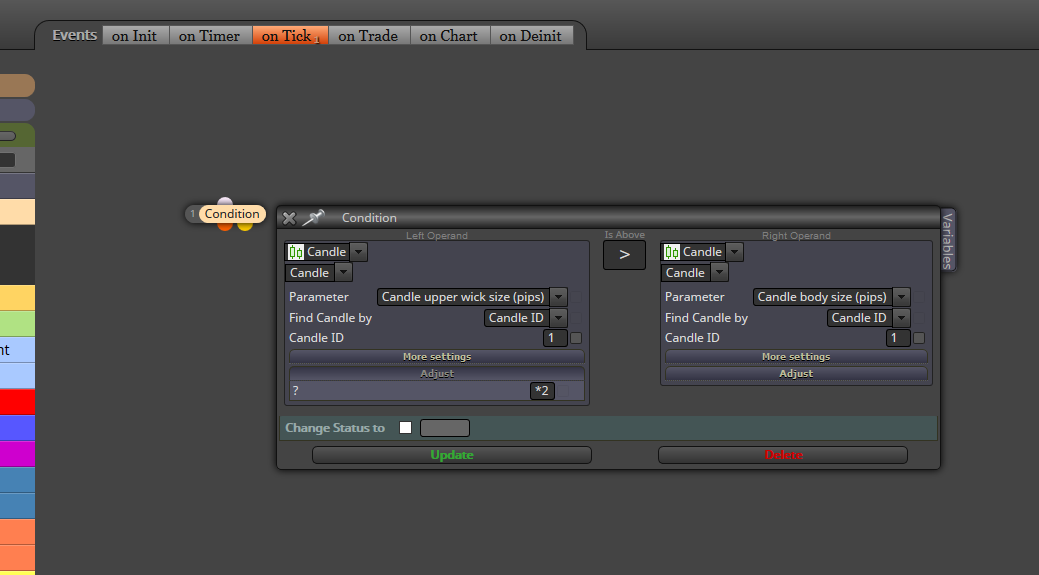Open the Variables side tab
Image resolution: width=1039 pixels, height=575 pixels.
click(948, 240)
